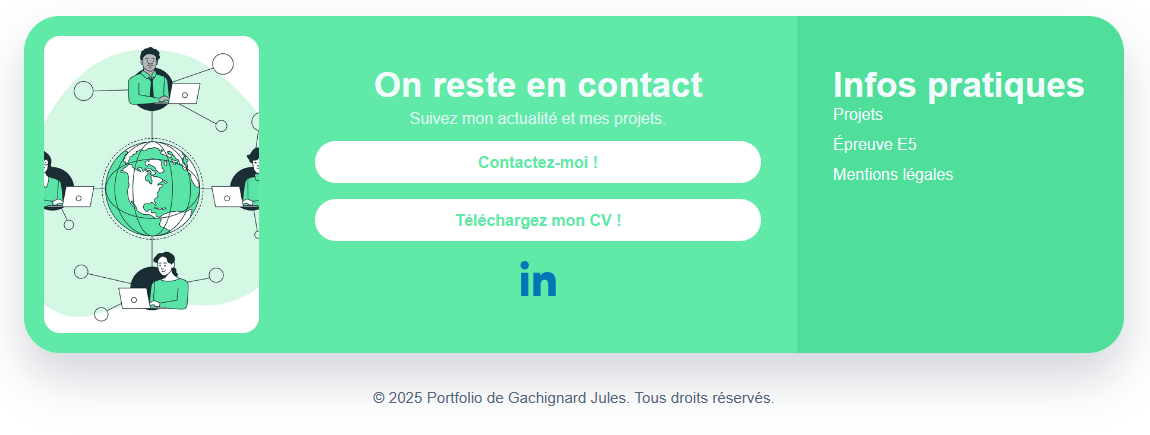Click the globe in the illustration
1150x435 pixels.
152,187
